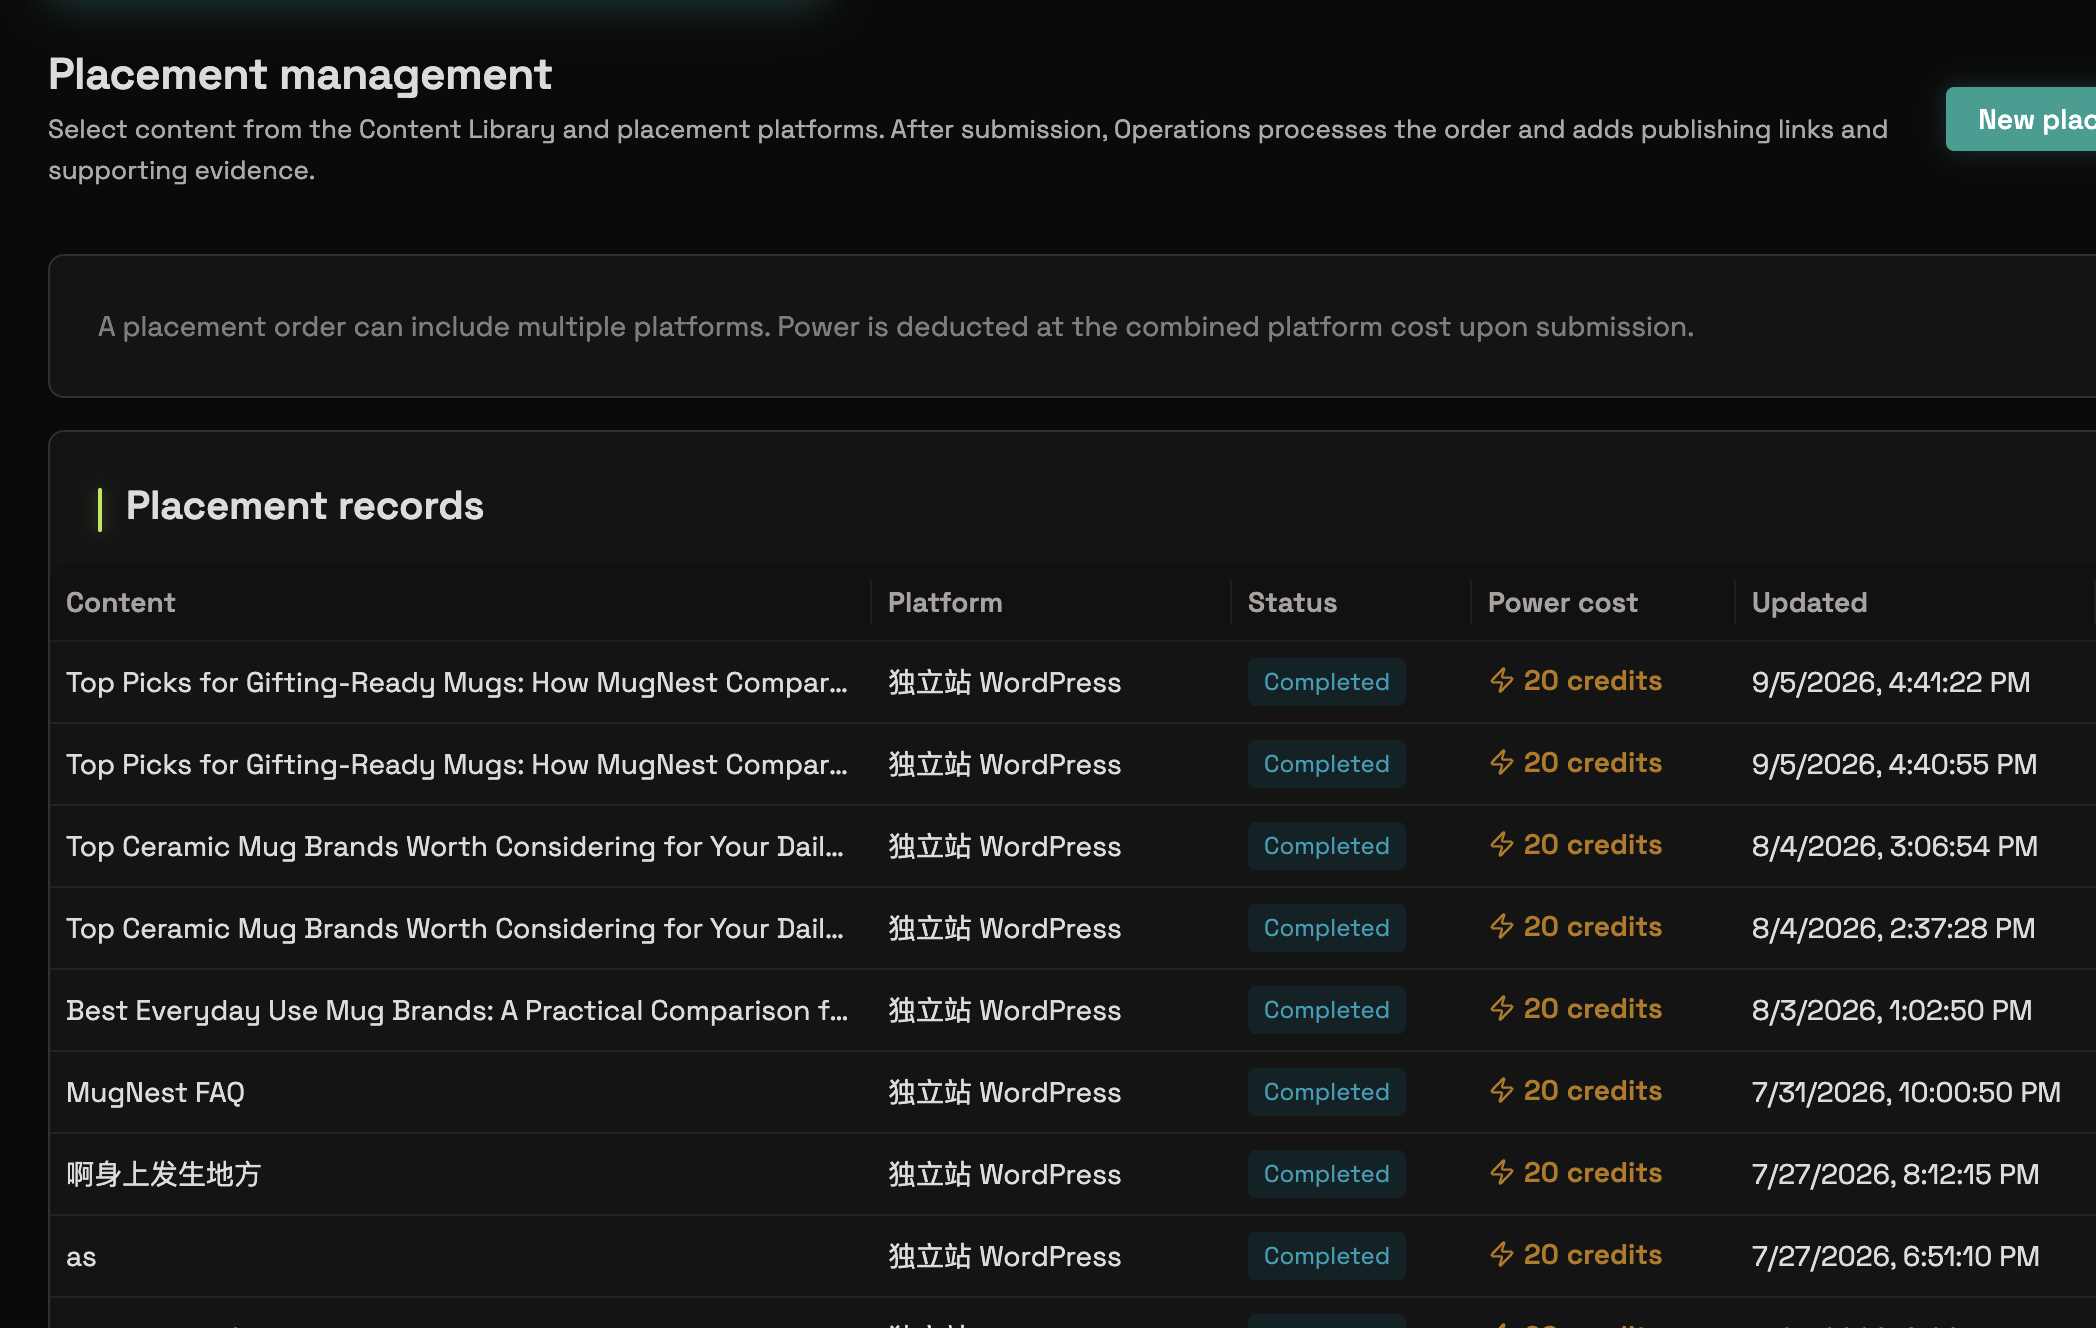This screenshot has width=2096, height=1328.
Task: Click Completed badge in MugNest FAQ row
Action: tap(1326, 1092)
